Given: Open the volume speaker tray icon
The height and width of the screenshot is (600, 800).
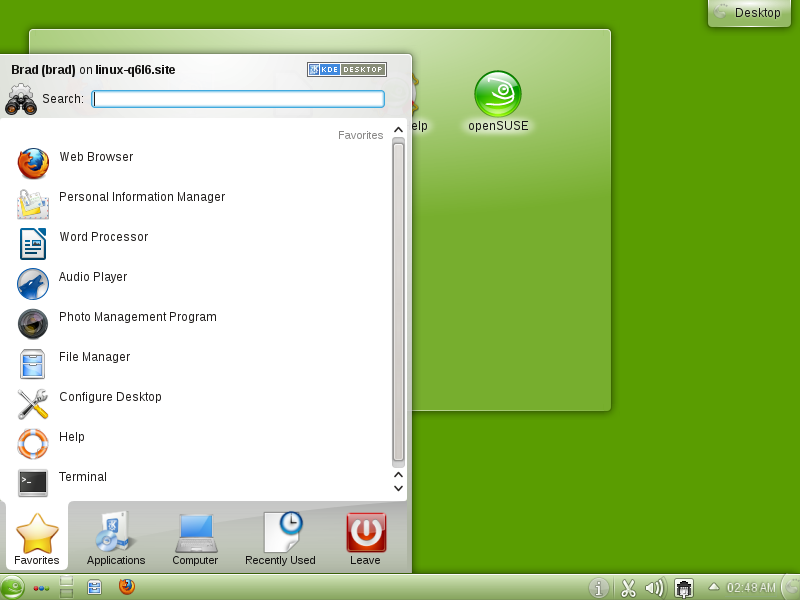Looking at the screenshot, I should tap(655, 588).
